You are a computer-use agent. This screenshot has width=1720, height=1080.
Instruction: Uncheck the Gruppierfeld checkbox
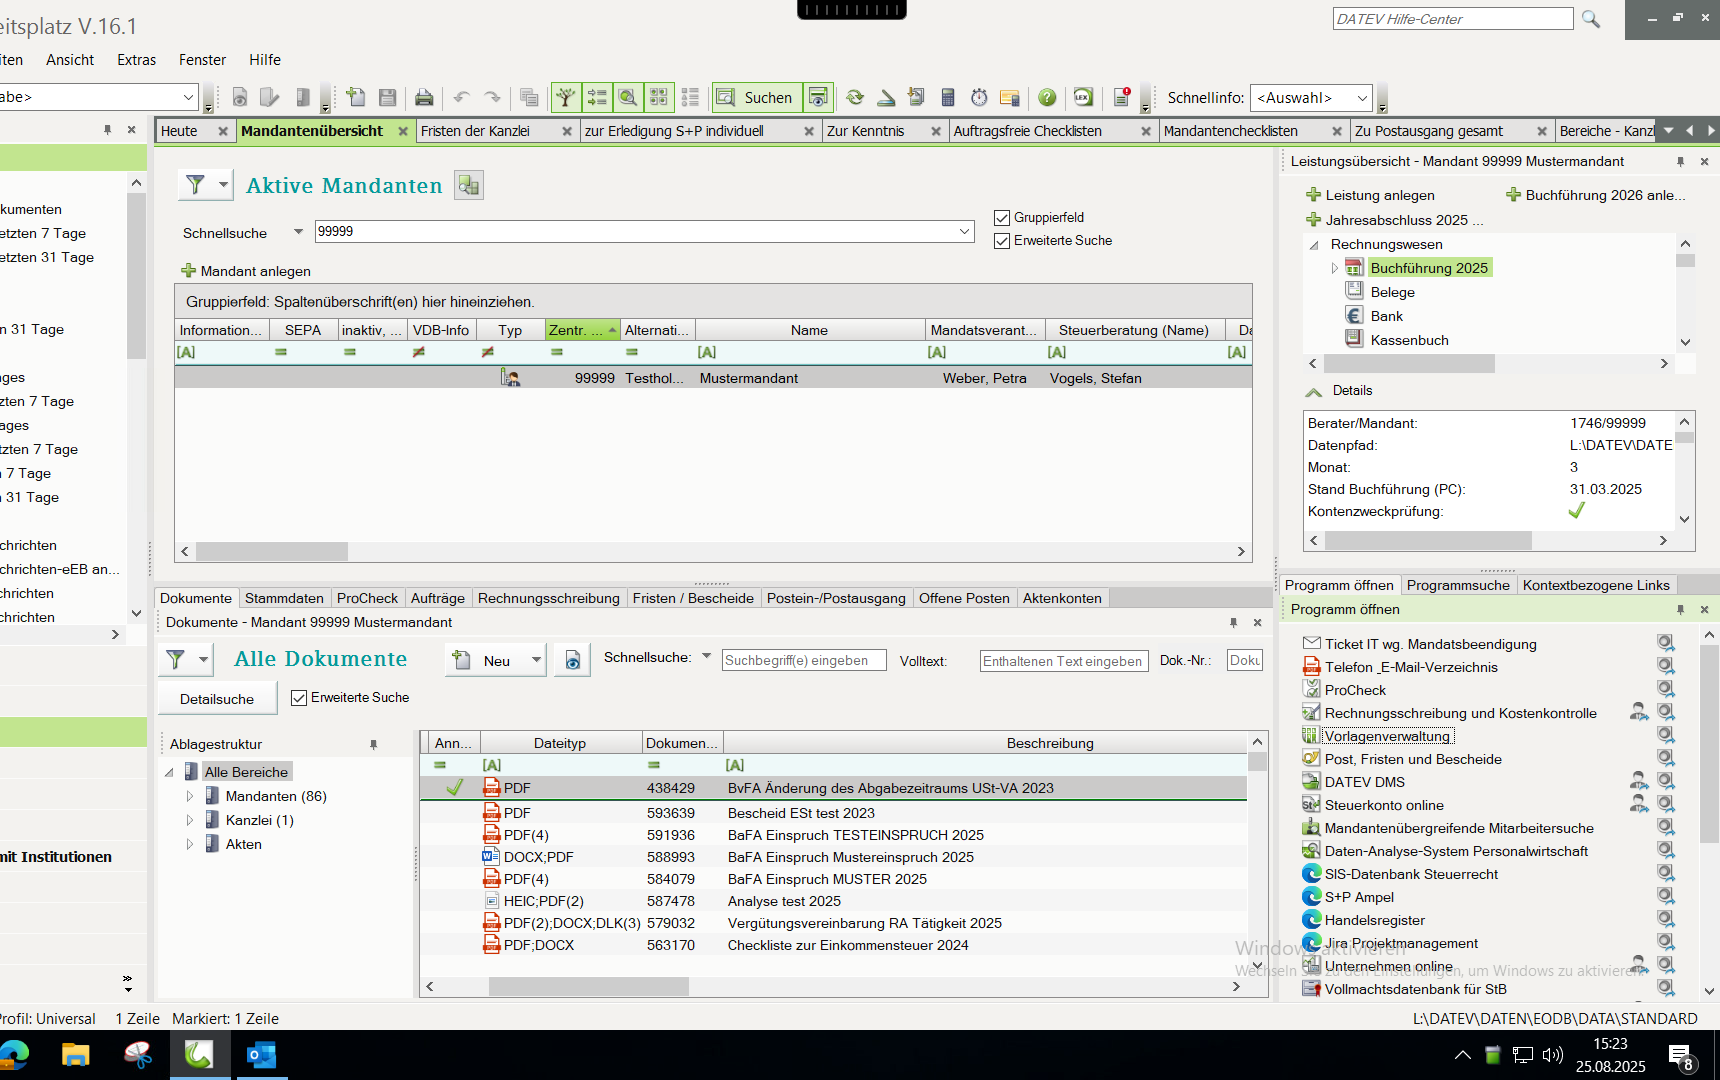1002,218
